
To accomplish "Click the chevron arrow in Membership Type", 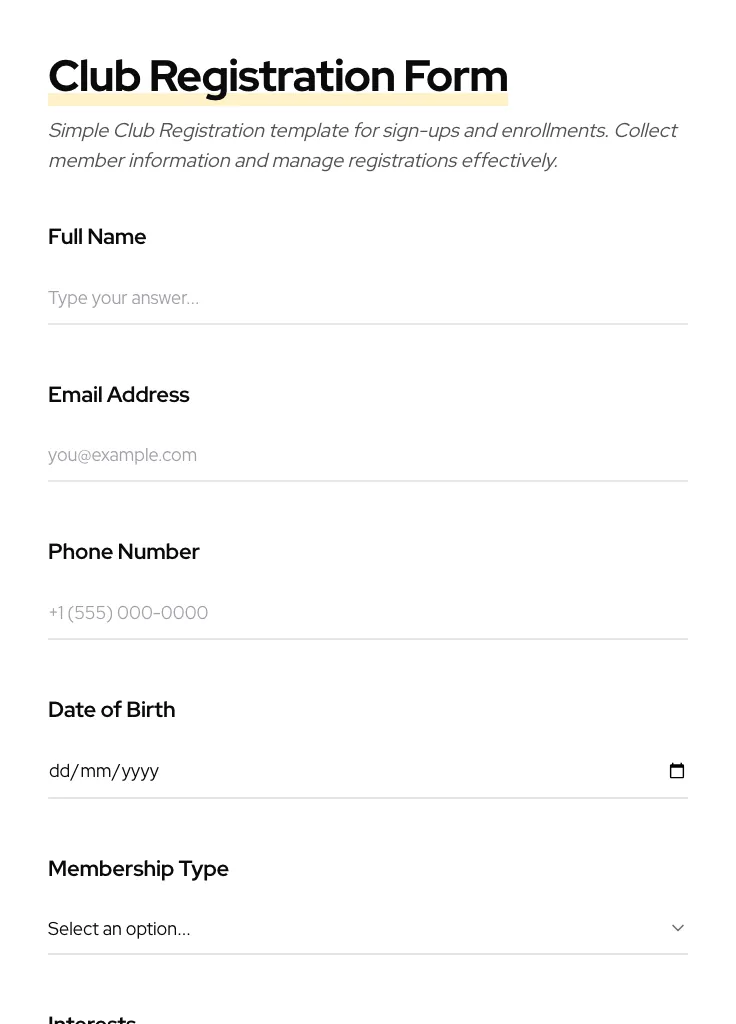I will [x=678, y=928].
